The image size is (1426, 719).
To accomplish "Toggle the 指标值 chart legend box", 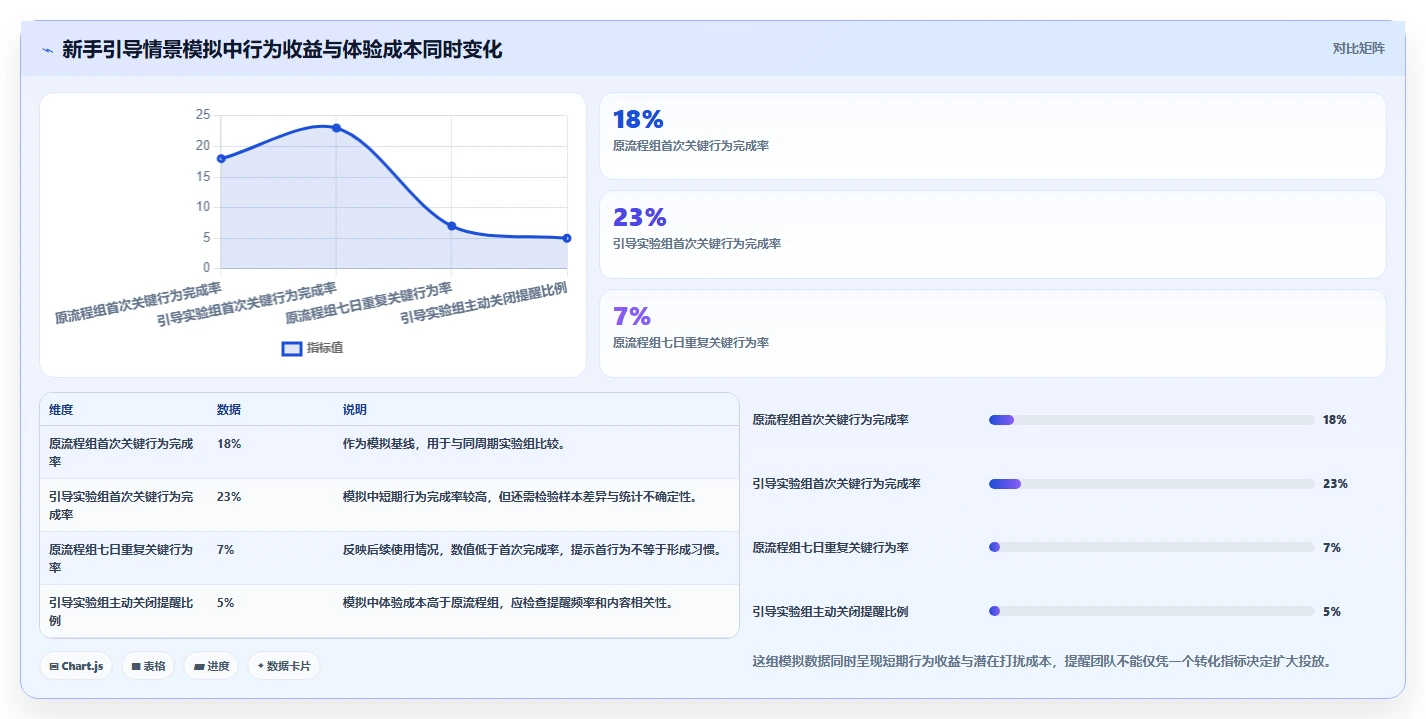I will coord(292,348).
